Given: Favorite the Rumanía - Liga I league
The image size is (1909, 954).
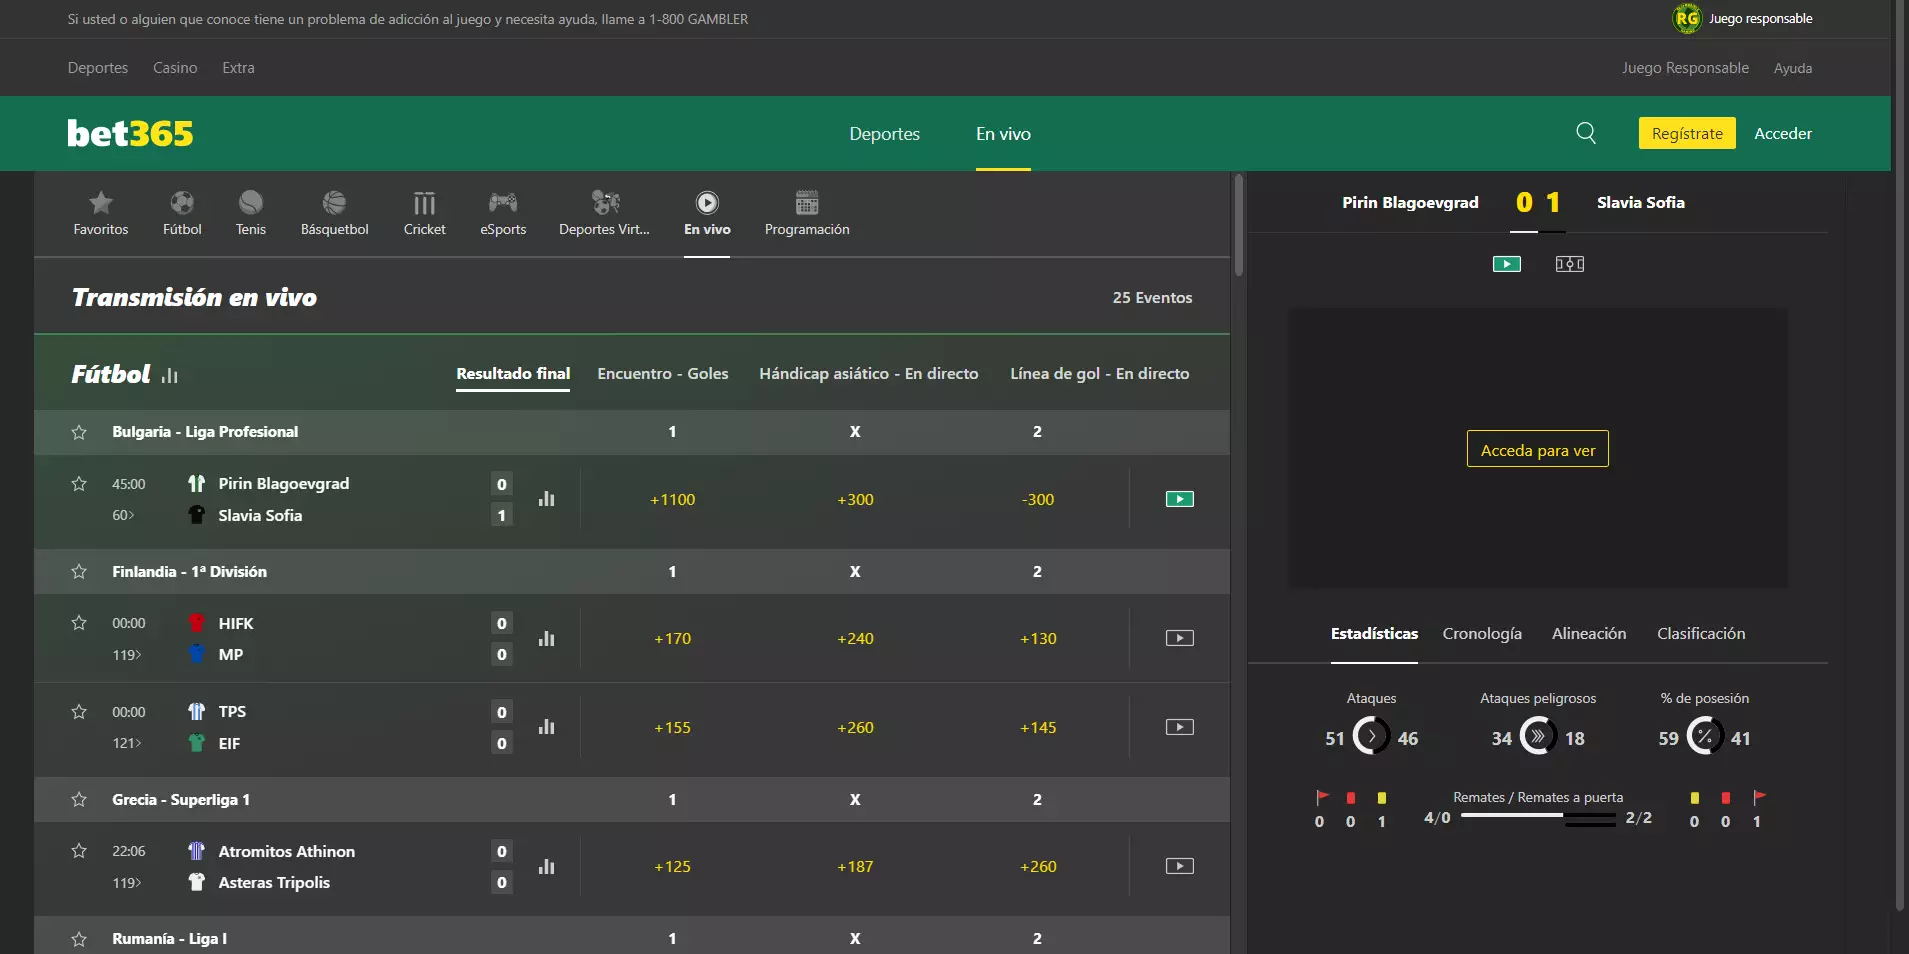Looking at the screenshot, I should (x=79, y=939).
